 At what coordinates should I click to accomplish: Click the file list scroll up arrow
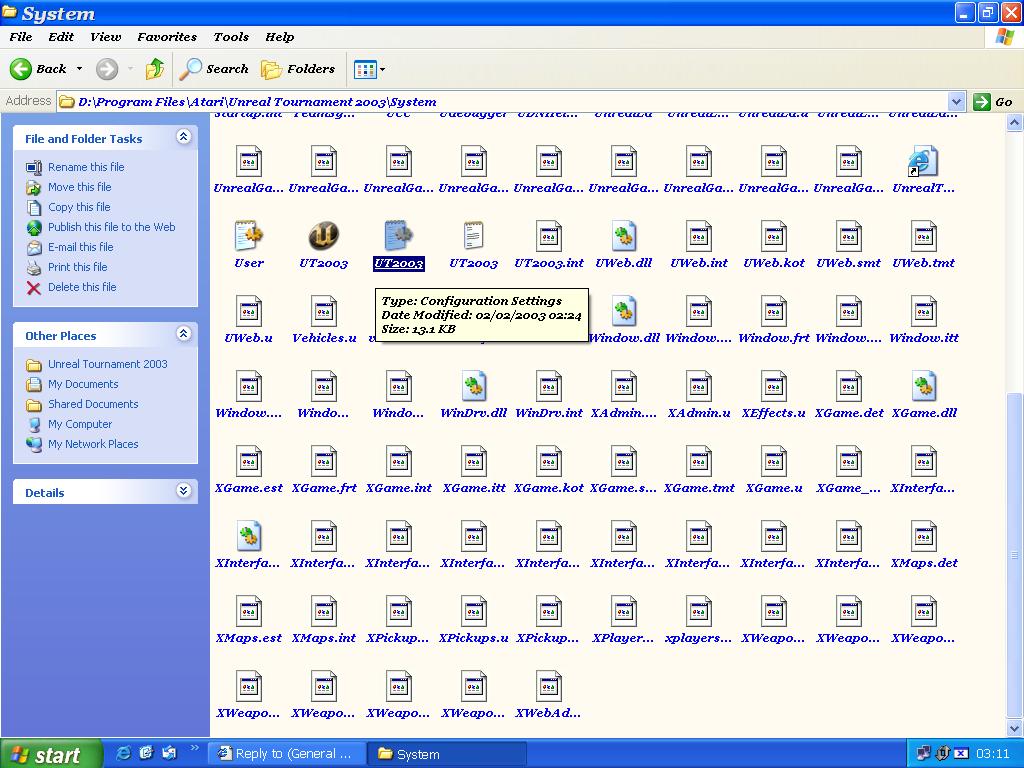(1014, 123)
